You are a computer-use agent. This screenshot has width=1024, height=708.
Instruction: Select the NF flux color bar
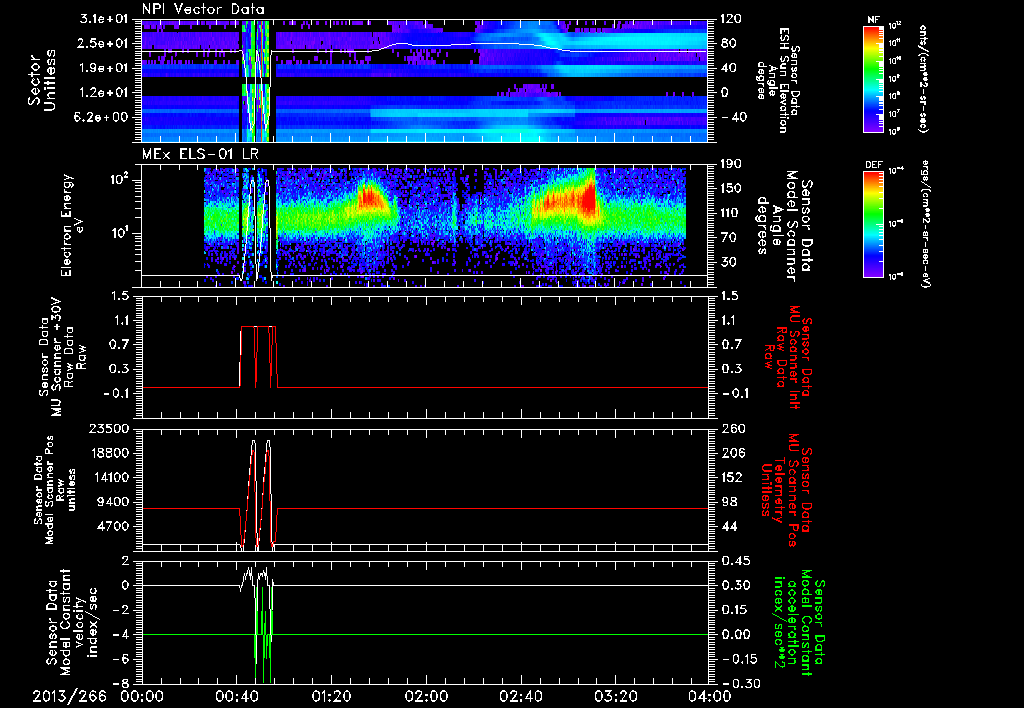tap(873, 78)
